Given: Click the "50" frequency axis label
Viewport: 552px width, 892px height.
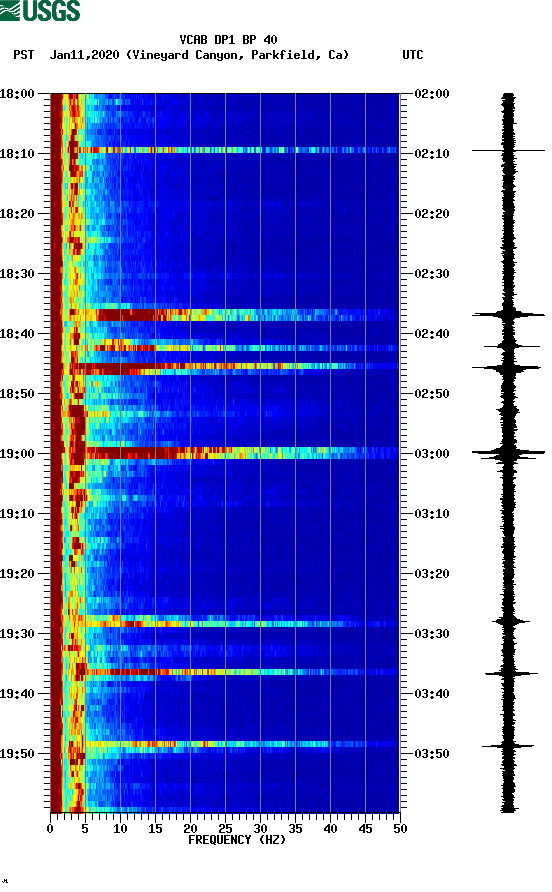Looking at the screenshot, I should click(400, 829).
